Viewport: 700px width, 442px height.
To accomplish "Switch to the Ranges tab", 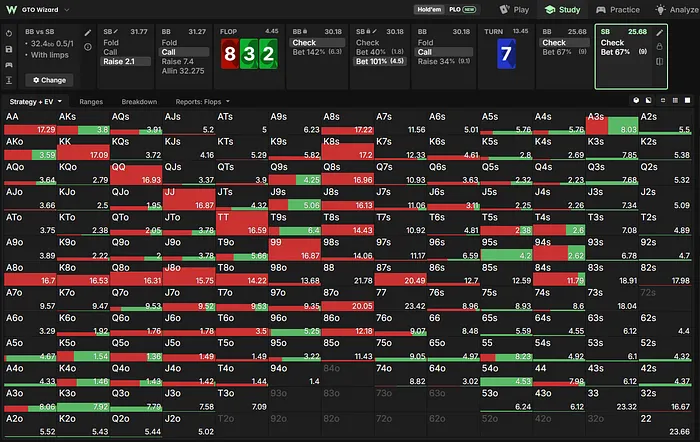I will tap(91, 102).
